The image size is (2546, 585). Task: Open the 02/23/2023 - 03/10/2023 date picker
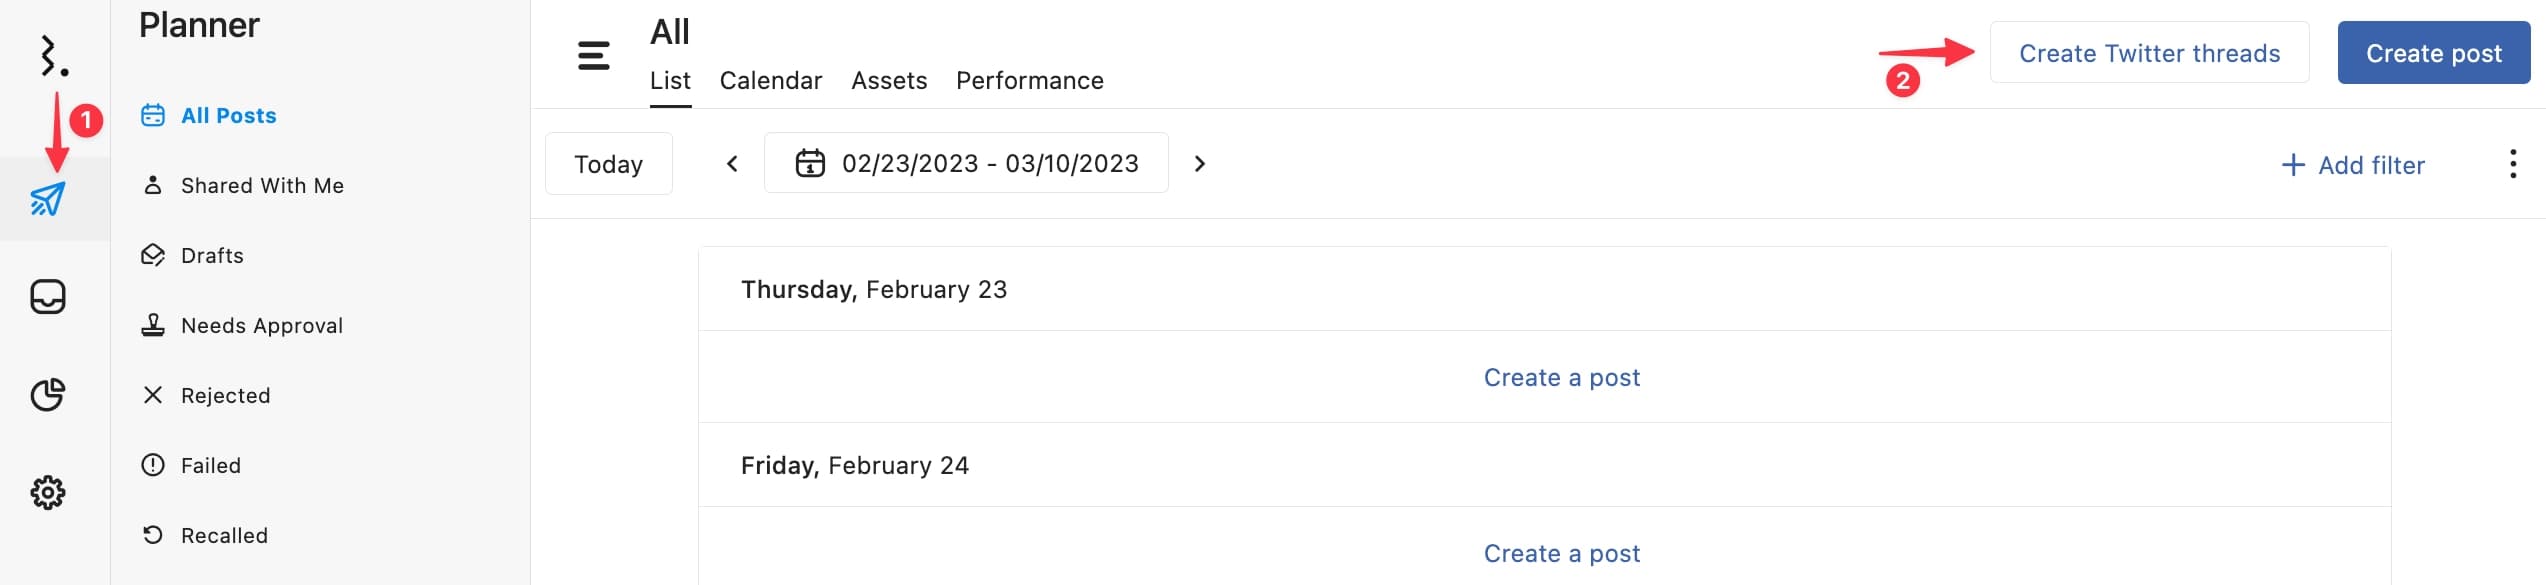click(989, 163)
